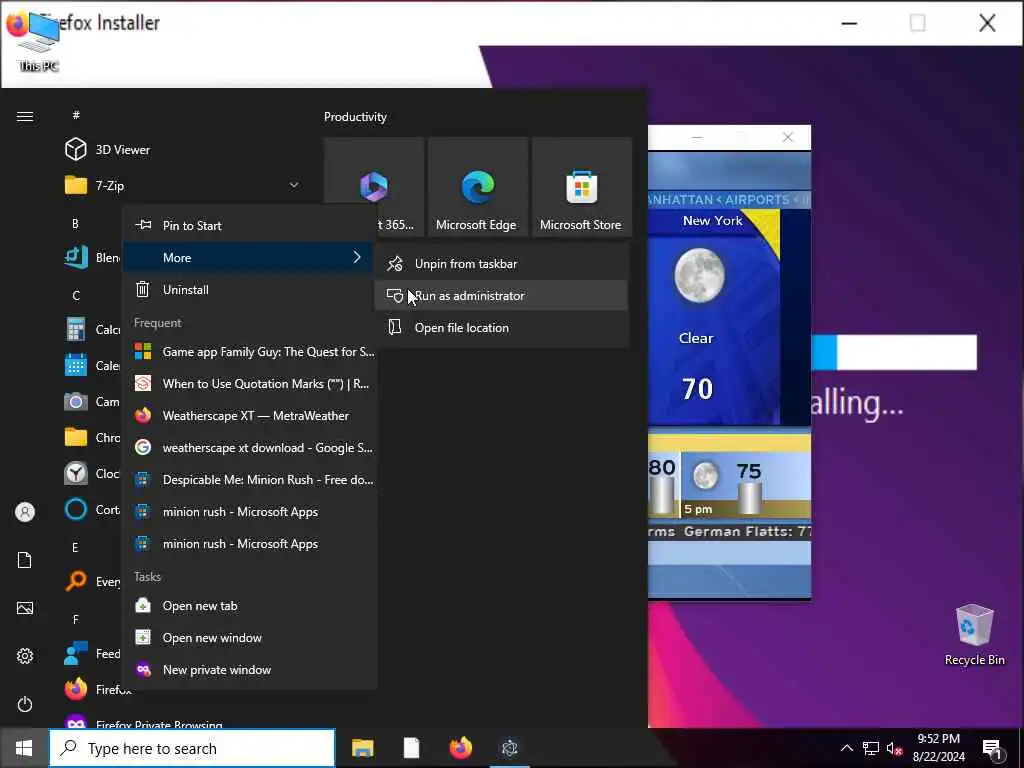This screenshot has height=768, width=1024.
Task: Click the muted volume tray icon
Action: tap(894, 749)
